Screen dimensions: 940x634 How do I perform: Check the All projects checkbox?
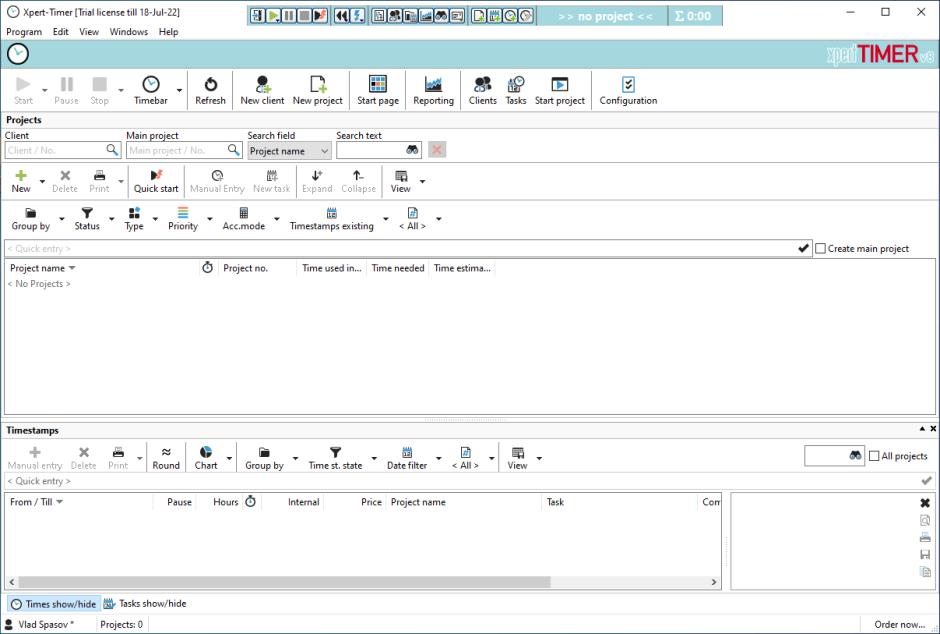(x=874, y=456)
